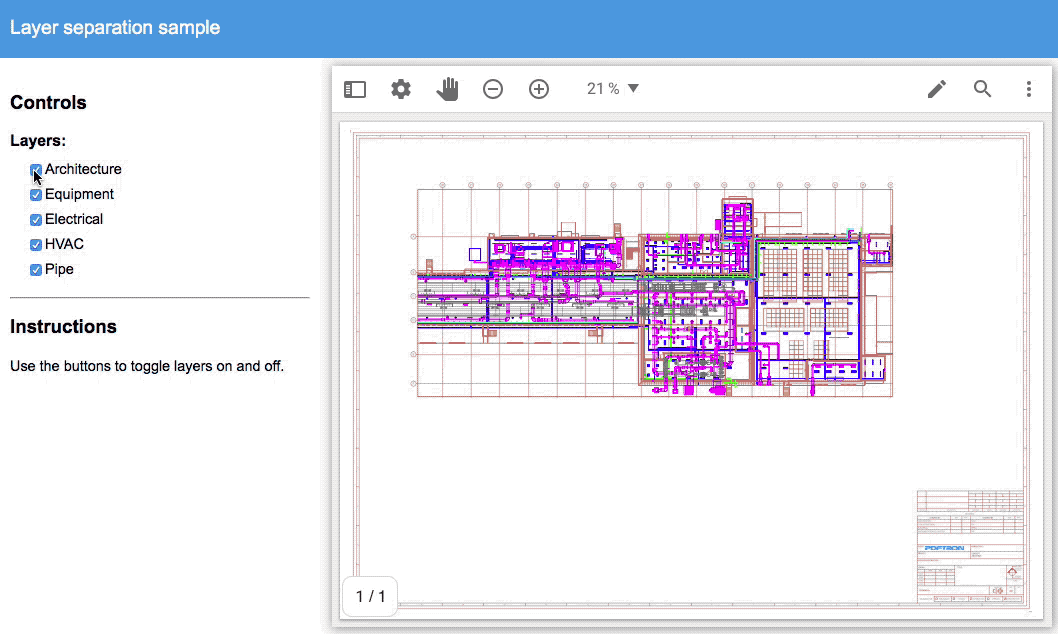
Task: Click the title block in the drawing
Action: pyautogui.click(x=970, y=546)
